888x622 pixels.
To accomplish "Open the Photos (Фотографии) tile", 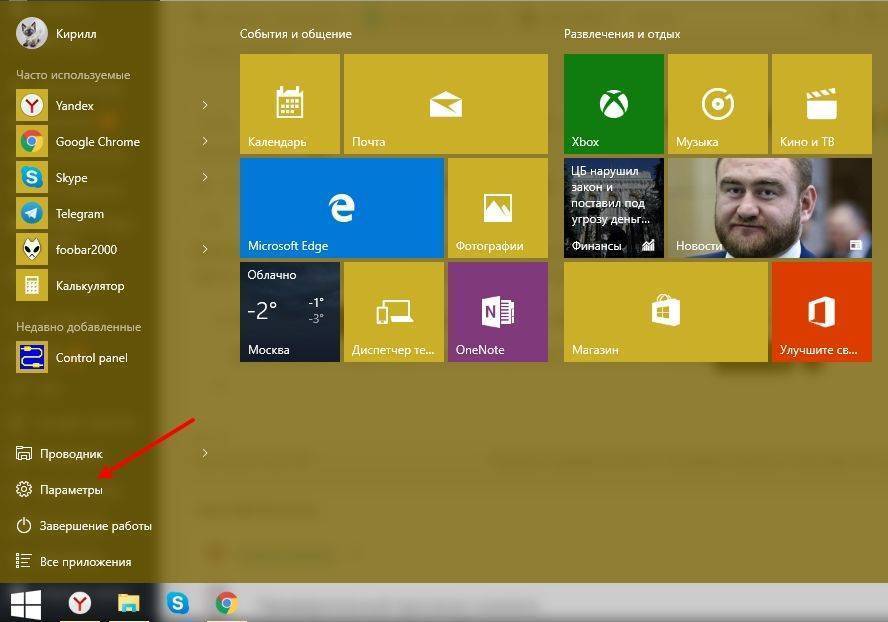I will click(x=497, y=207).
